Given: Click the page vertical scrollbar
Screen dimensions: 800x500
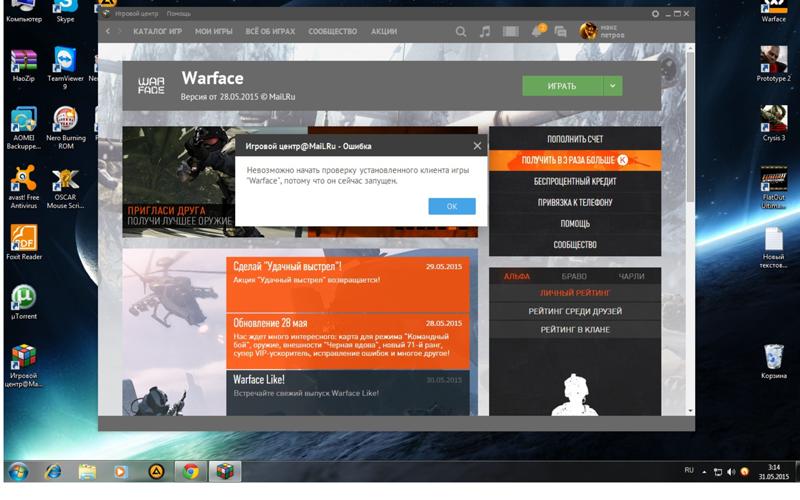Looking at the screenshot, I should click(x=690, y=128).
